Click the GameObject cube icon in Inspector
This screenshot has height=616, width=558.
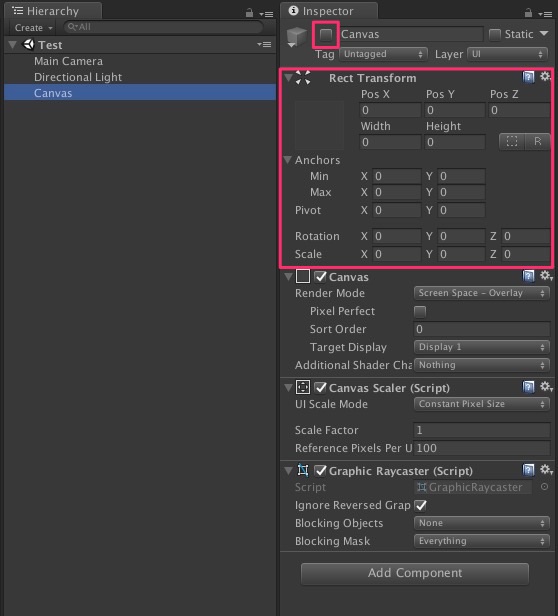click(297, 36)
